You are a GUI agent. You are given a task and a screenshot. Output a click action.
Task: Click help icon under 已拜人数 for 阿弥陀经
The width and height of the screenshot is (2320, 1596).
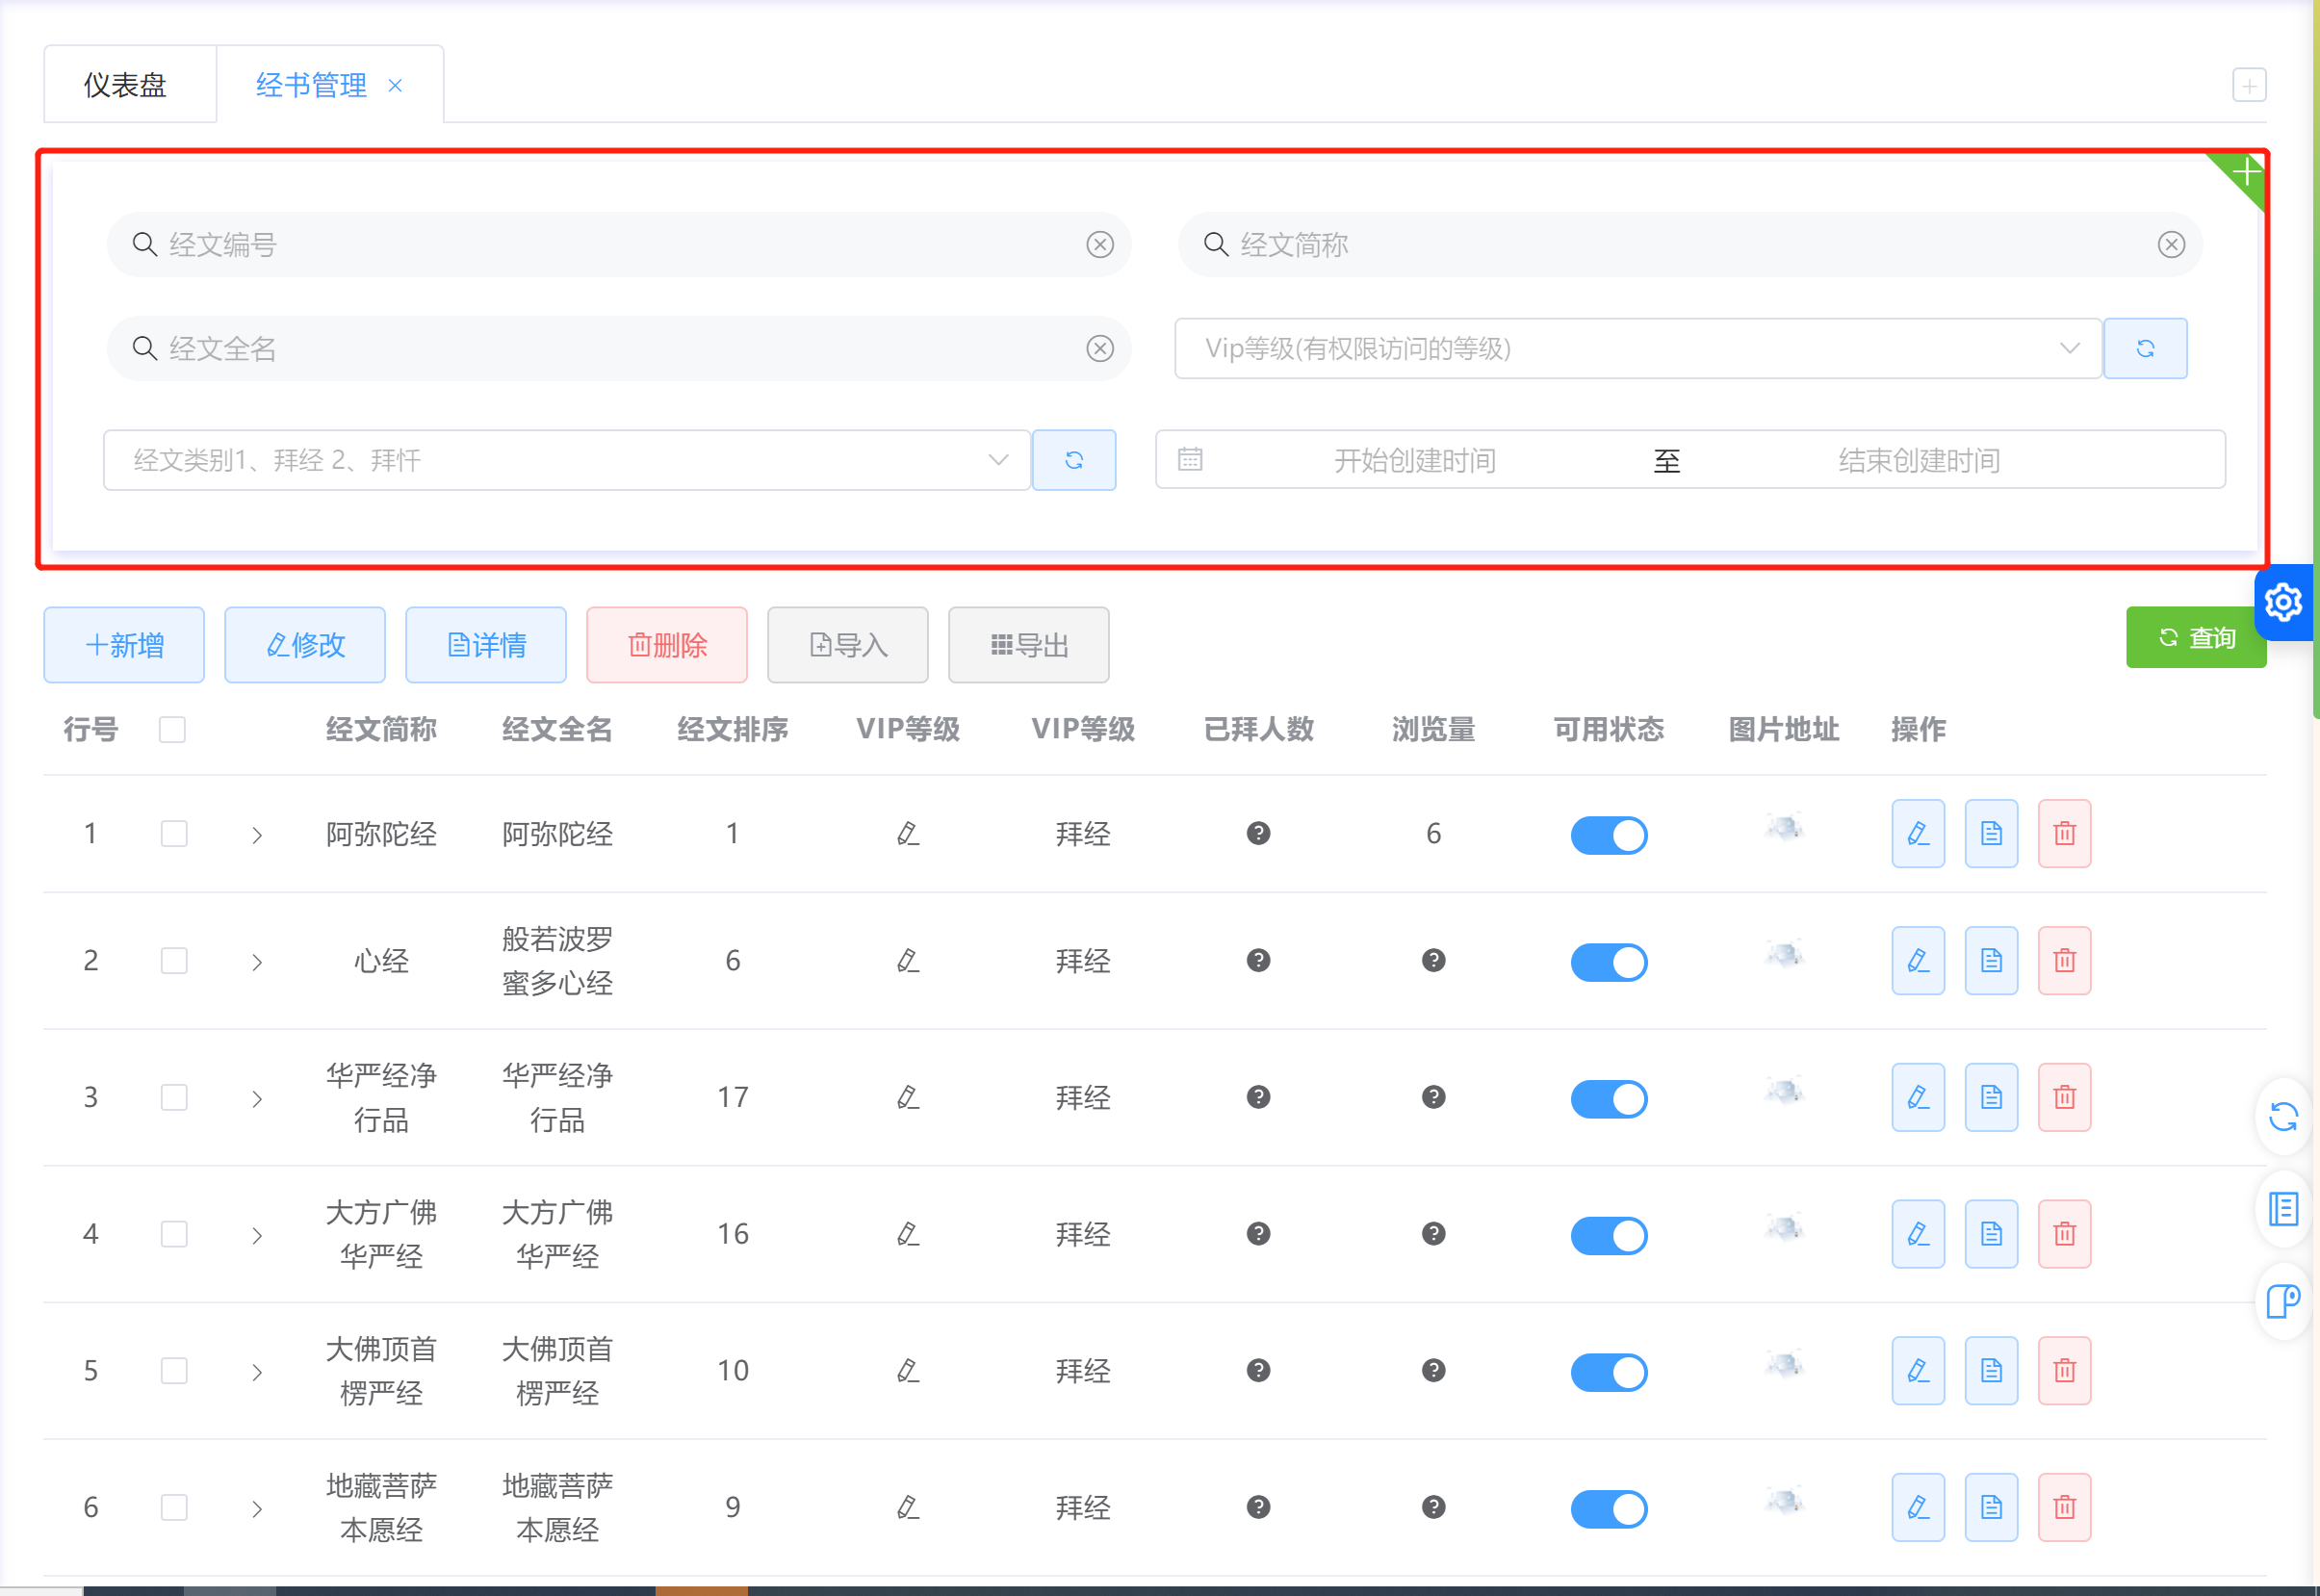[x=1258, y=833]
